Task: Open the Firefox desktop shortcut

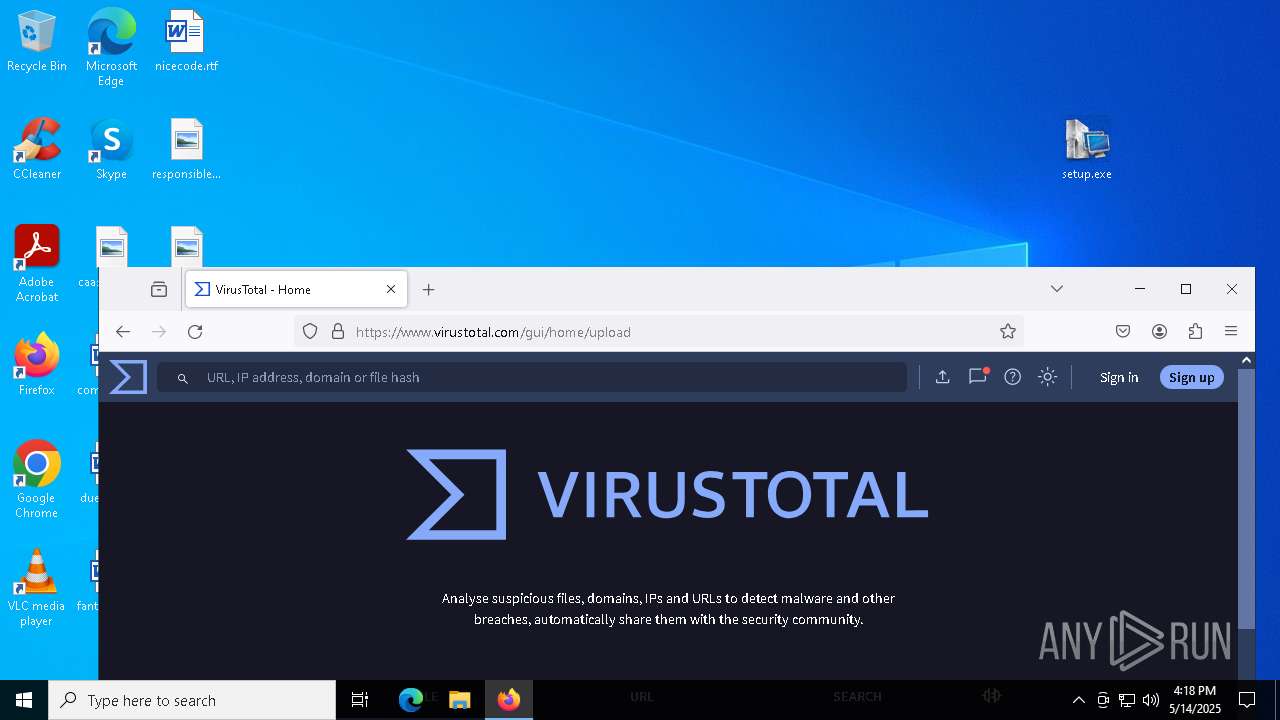Action: 37,365
